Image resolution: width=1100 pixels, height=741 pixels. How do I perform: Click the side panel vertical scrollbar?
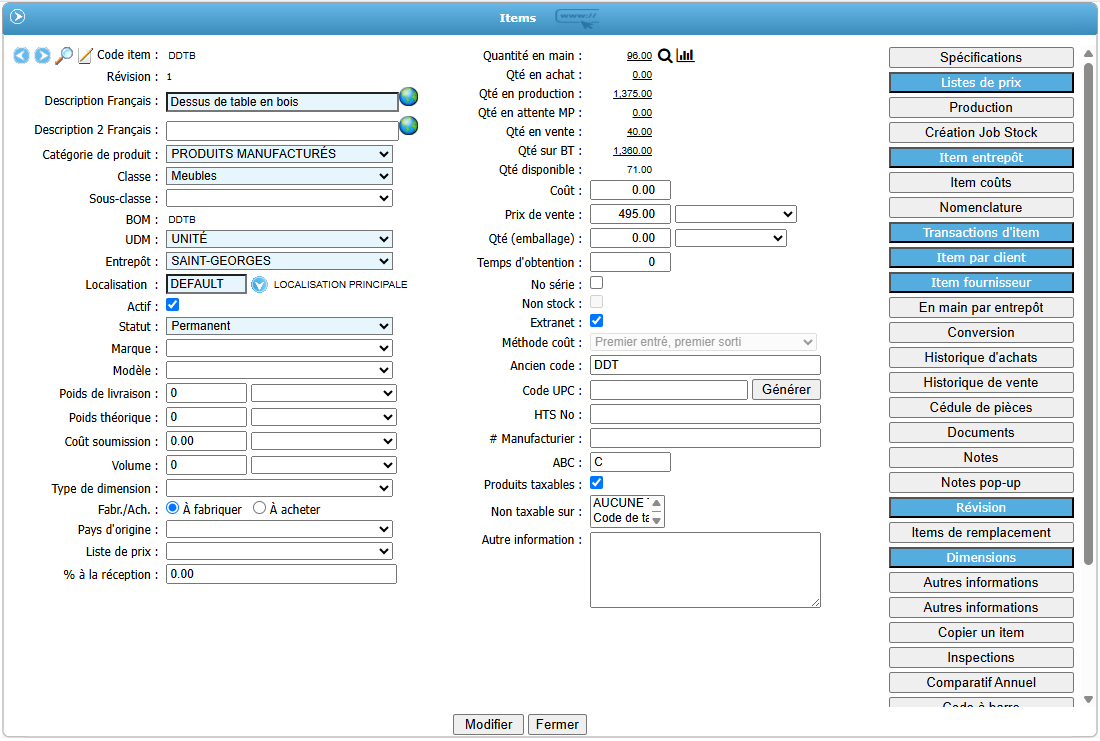tap(1088, 314)
